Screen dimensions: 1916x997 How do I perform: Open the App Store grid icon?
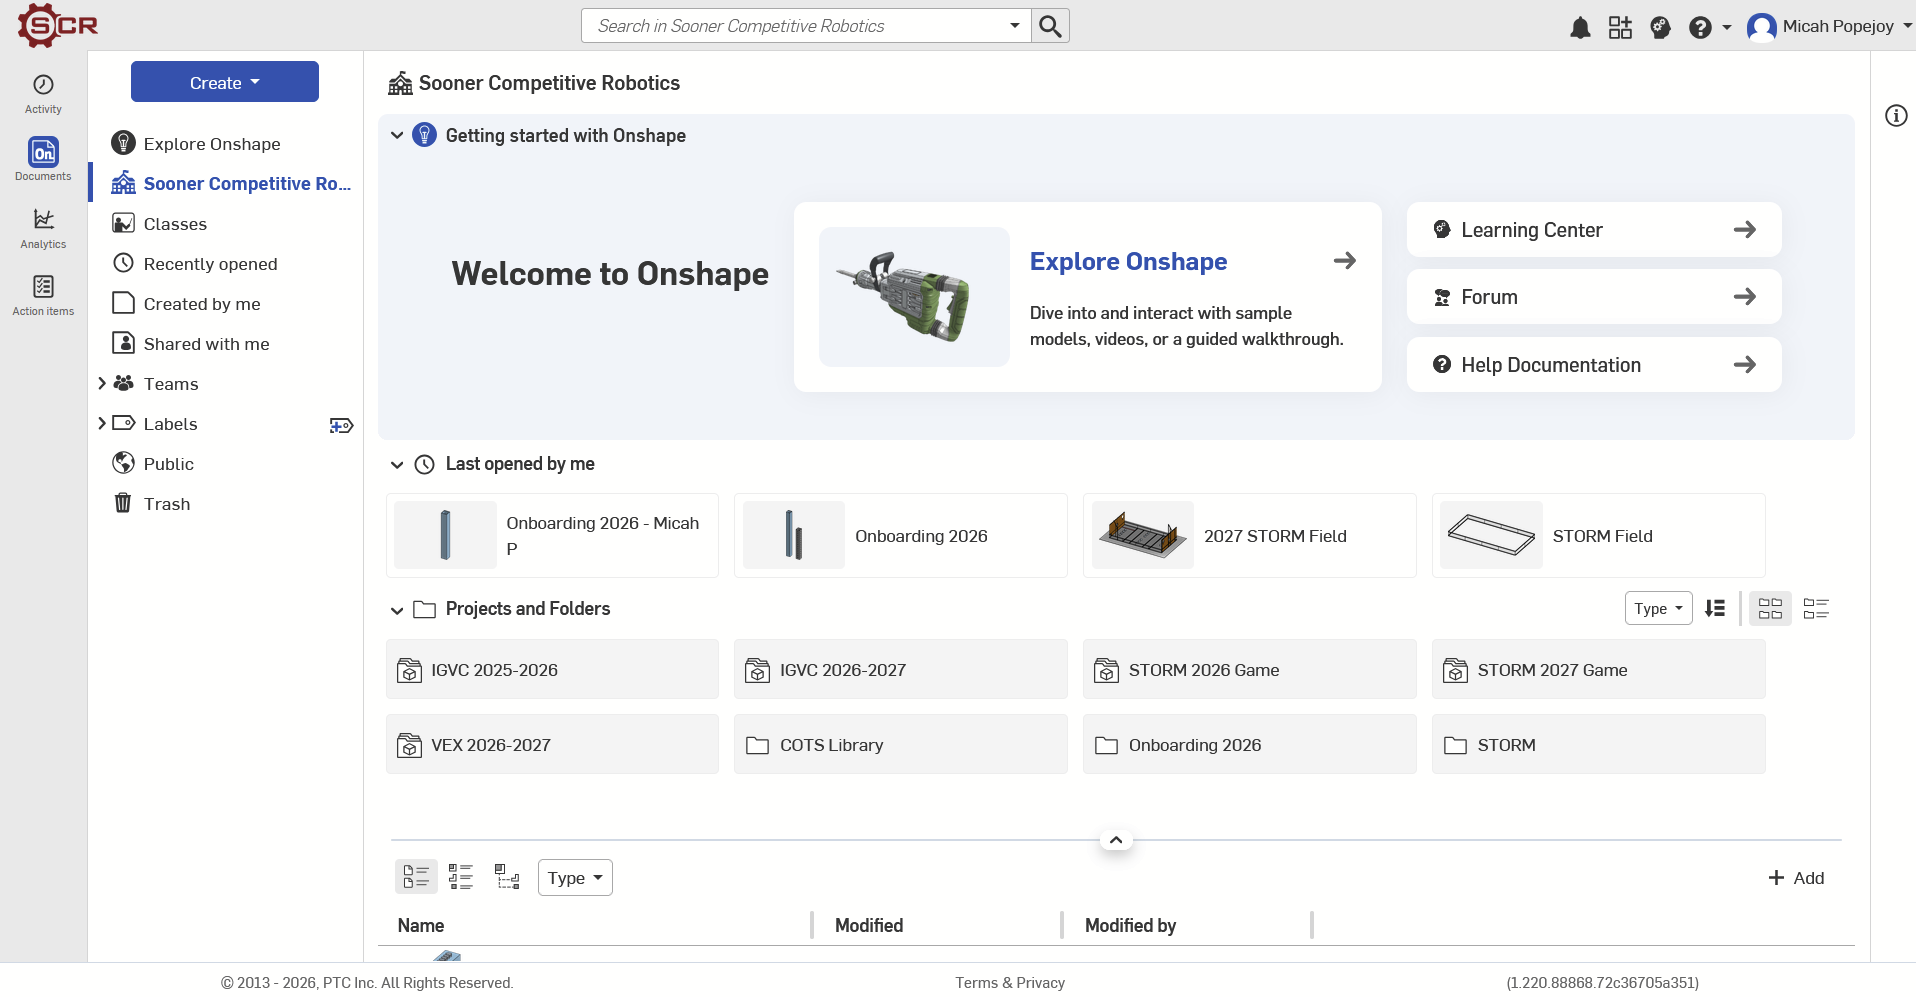pyautogui.click(x=1620, y=27)
